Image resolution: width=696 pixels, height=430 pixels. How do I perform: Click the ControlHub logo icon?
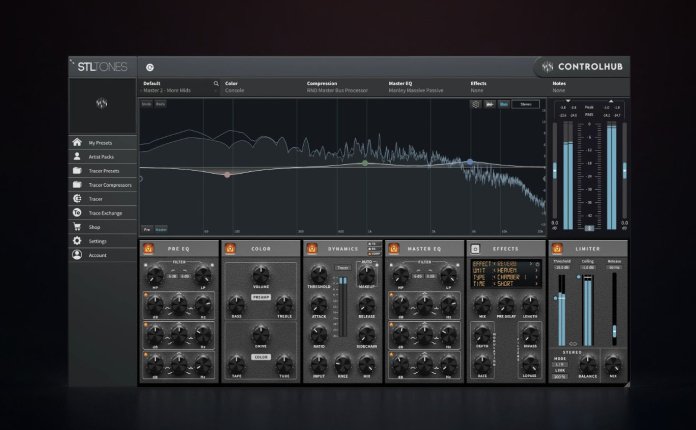(x=547, y=67)
